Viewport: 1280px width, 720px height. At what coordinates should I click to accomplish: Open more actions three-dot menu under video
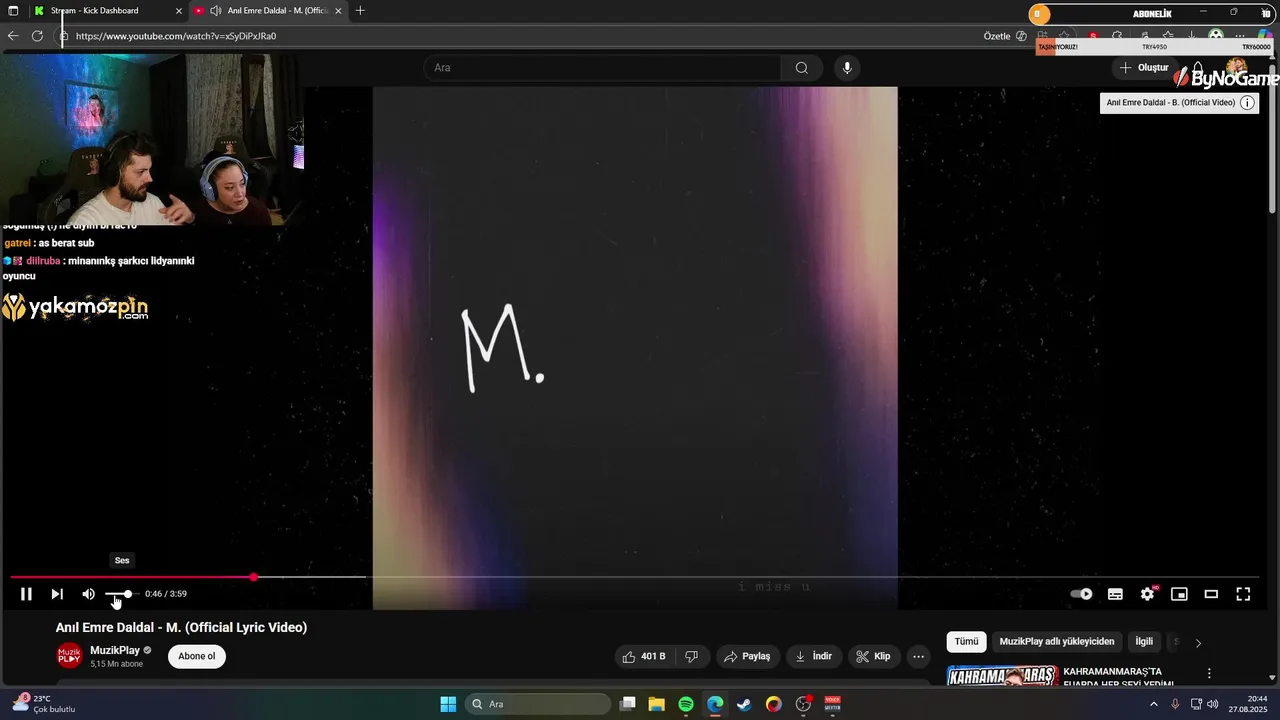point(918,656)
